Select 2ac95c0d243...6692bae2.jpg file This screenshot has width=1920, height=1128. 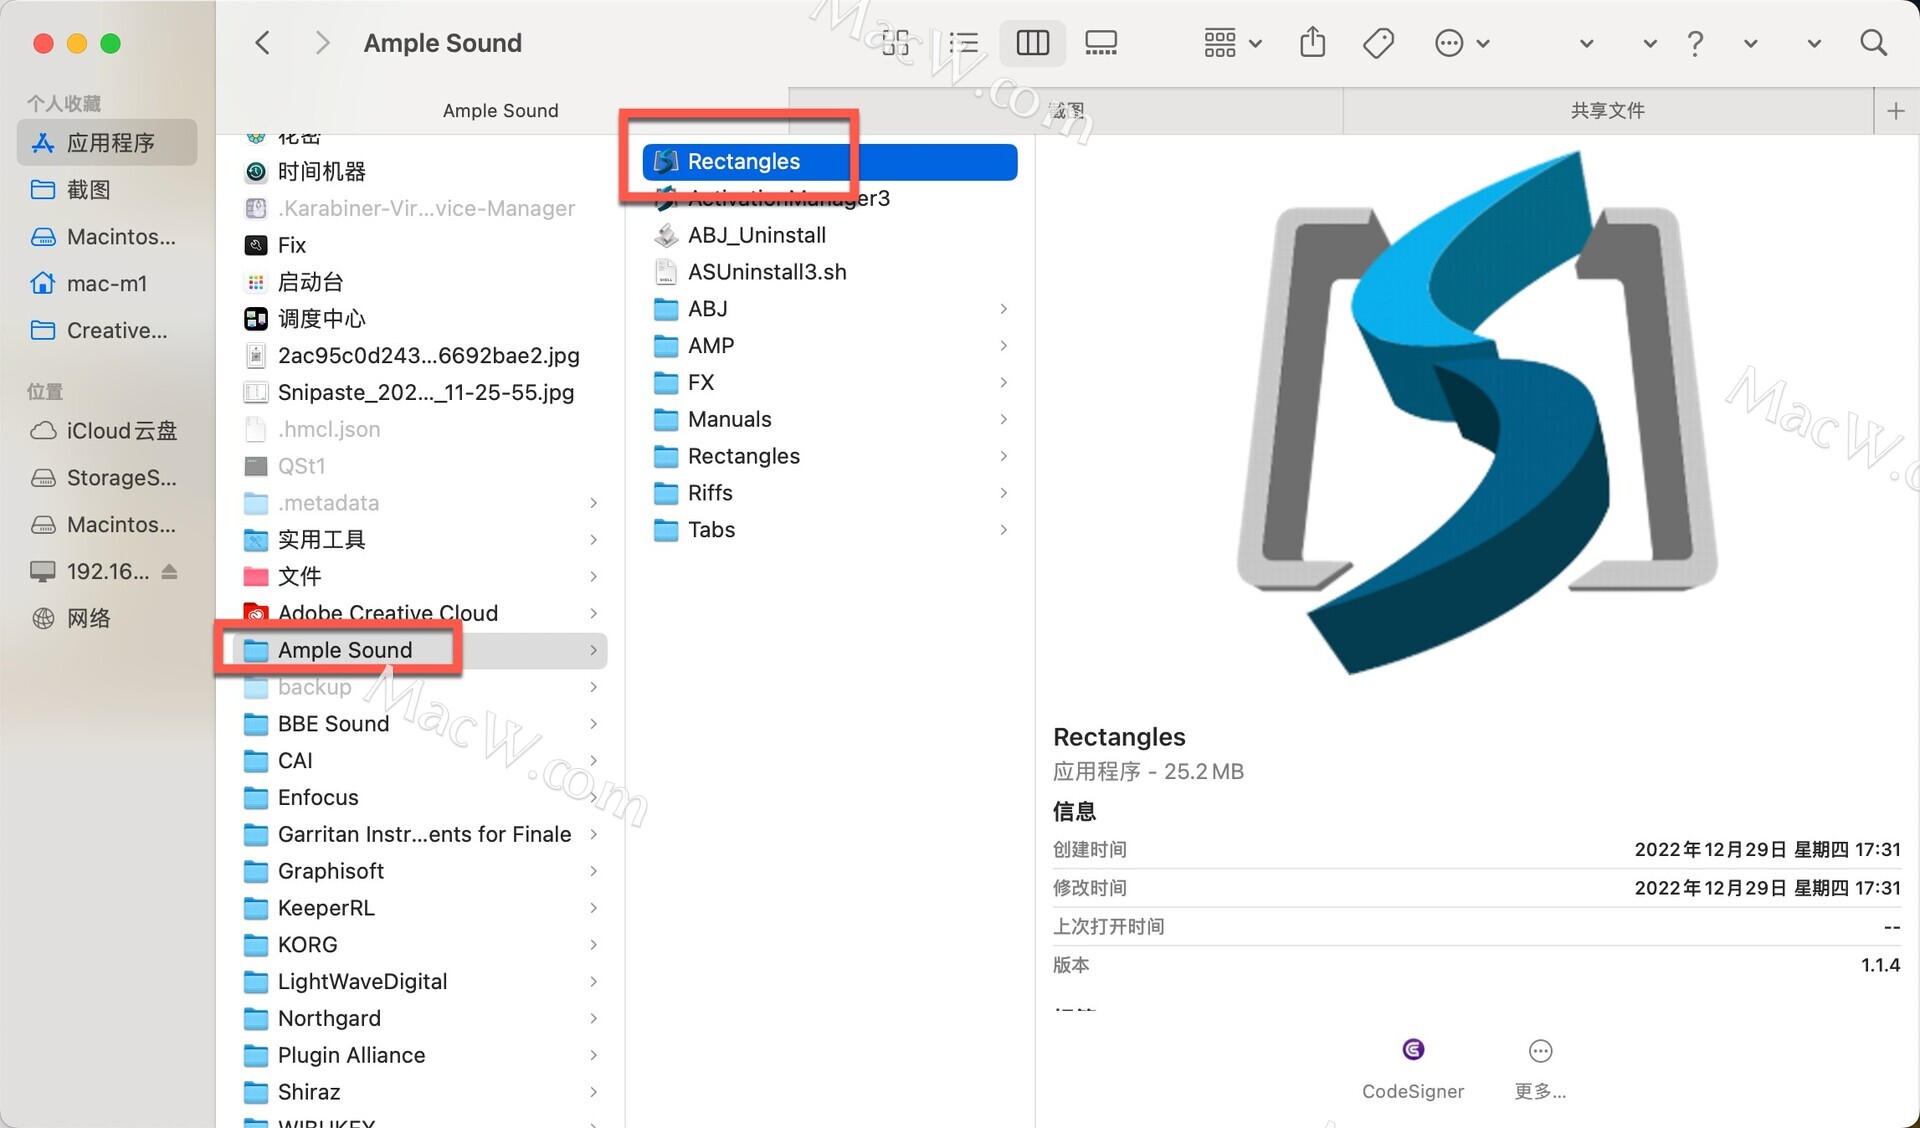point(421,356)
